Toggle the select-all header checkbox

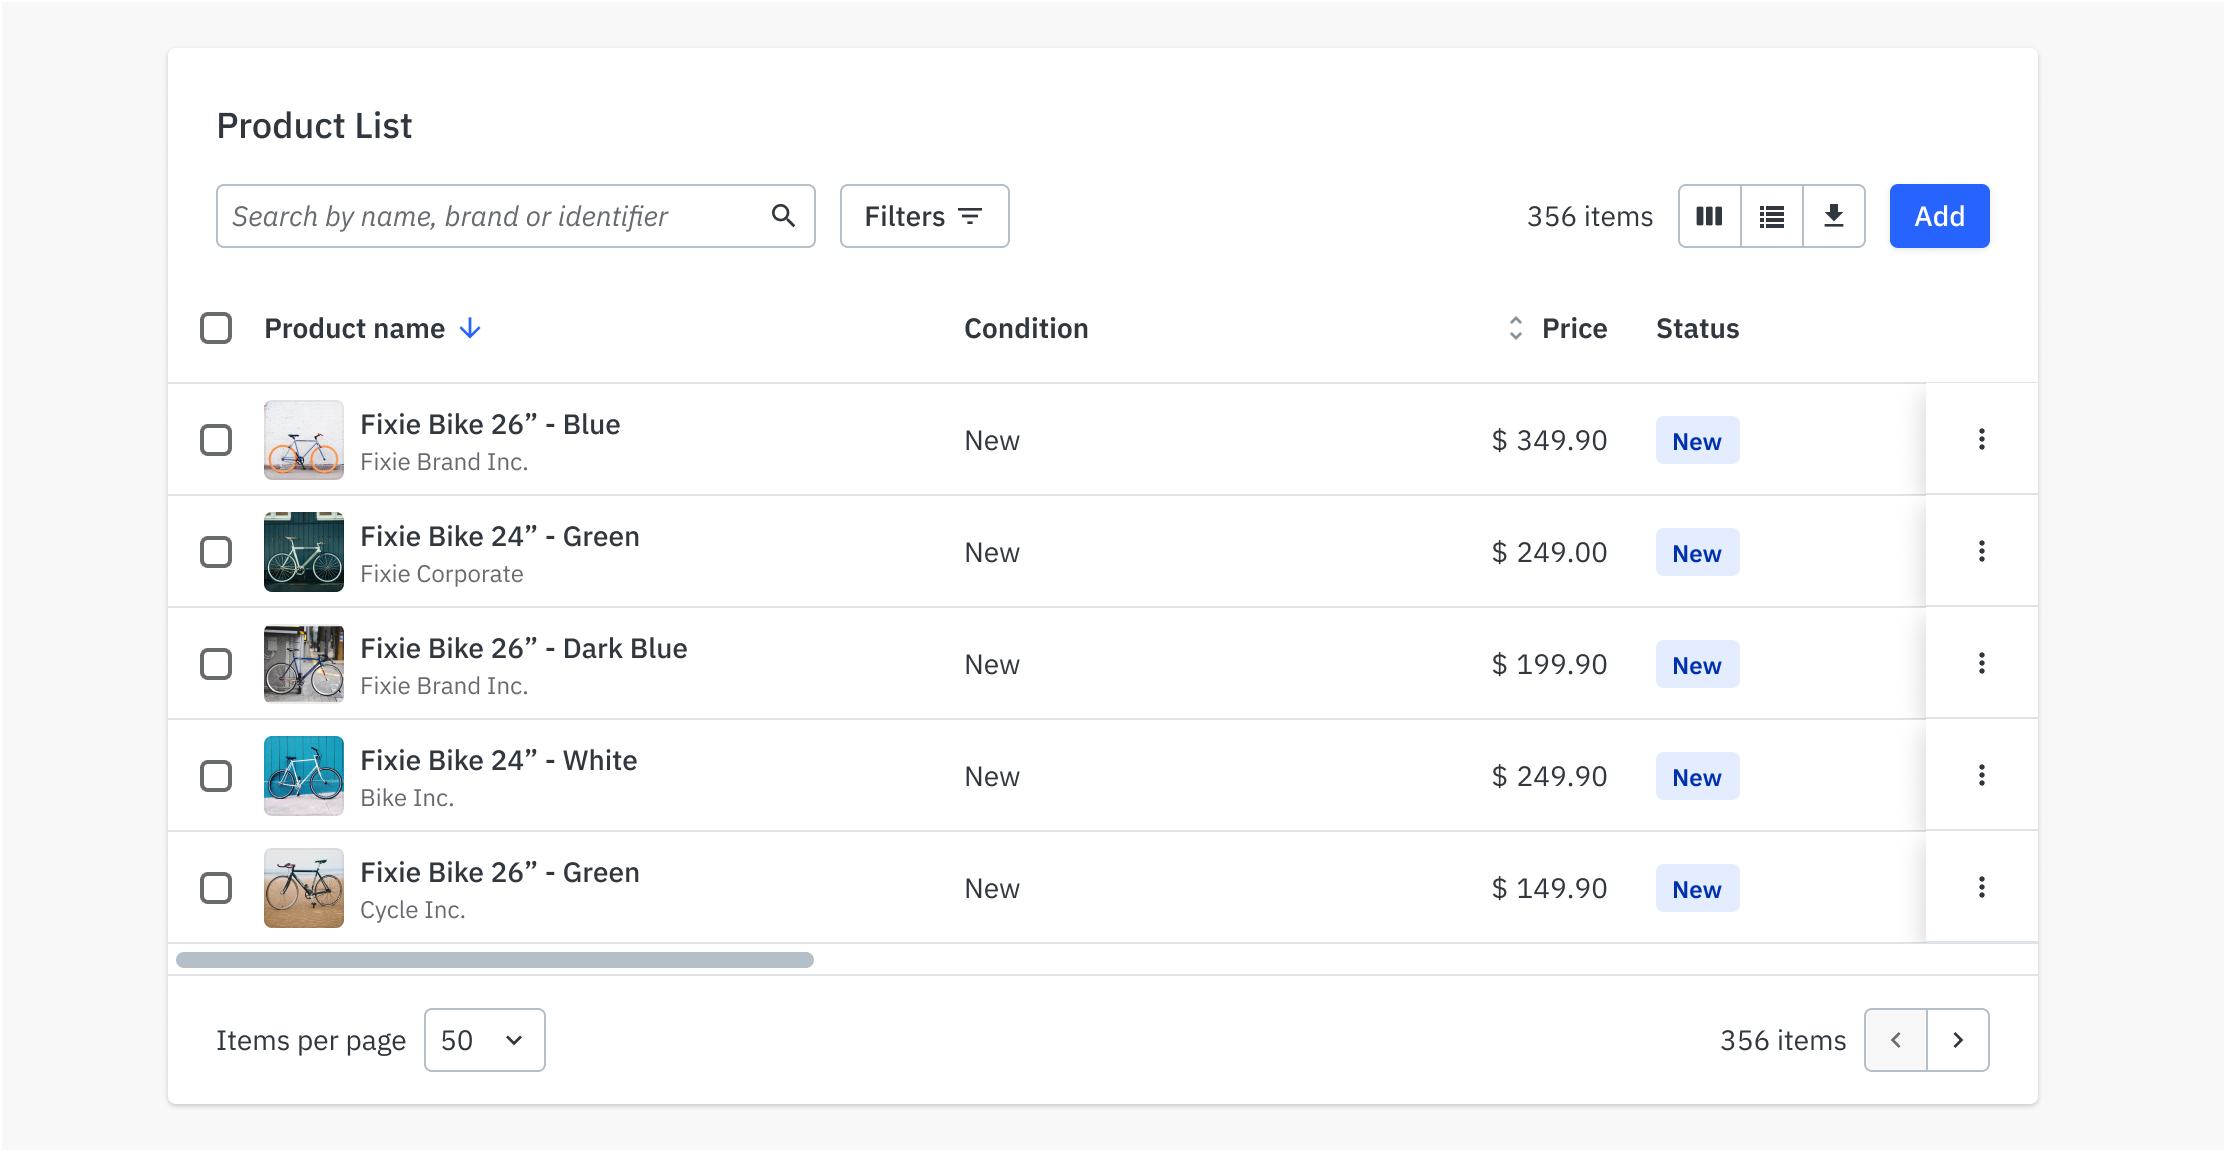(216, 328)
